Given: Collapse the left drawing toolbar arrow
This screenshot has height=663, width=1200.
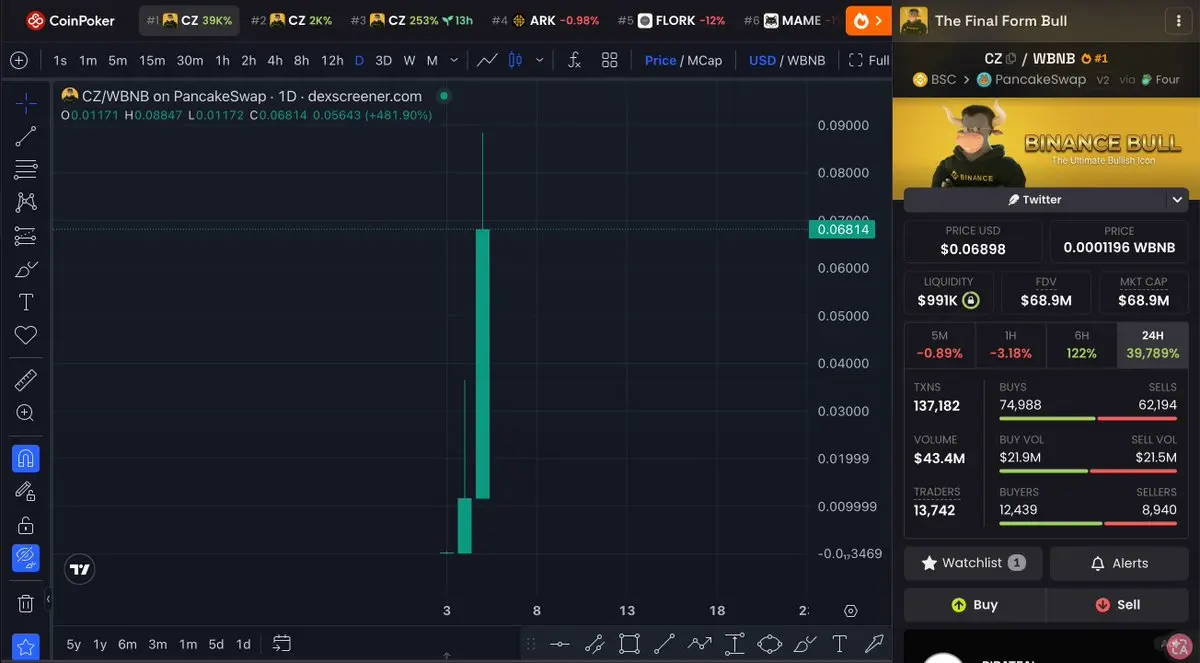Looking at the screenshot, I should pyautogui.click(x=48, y=599).
